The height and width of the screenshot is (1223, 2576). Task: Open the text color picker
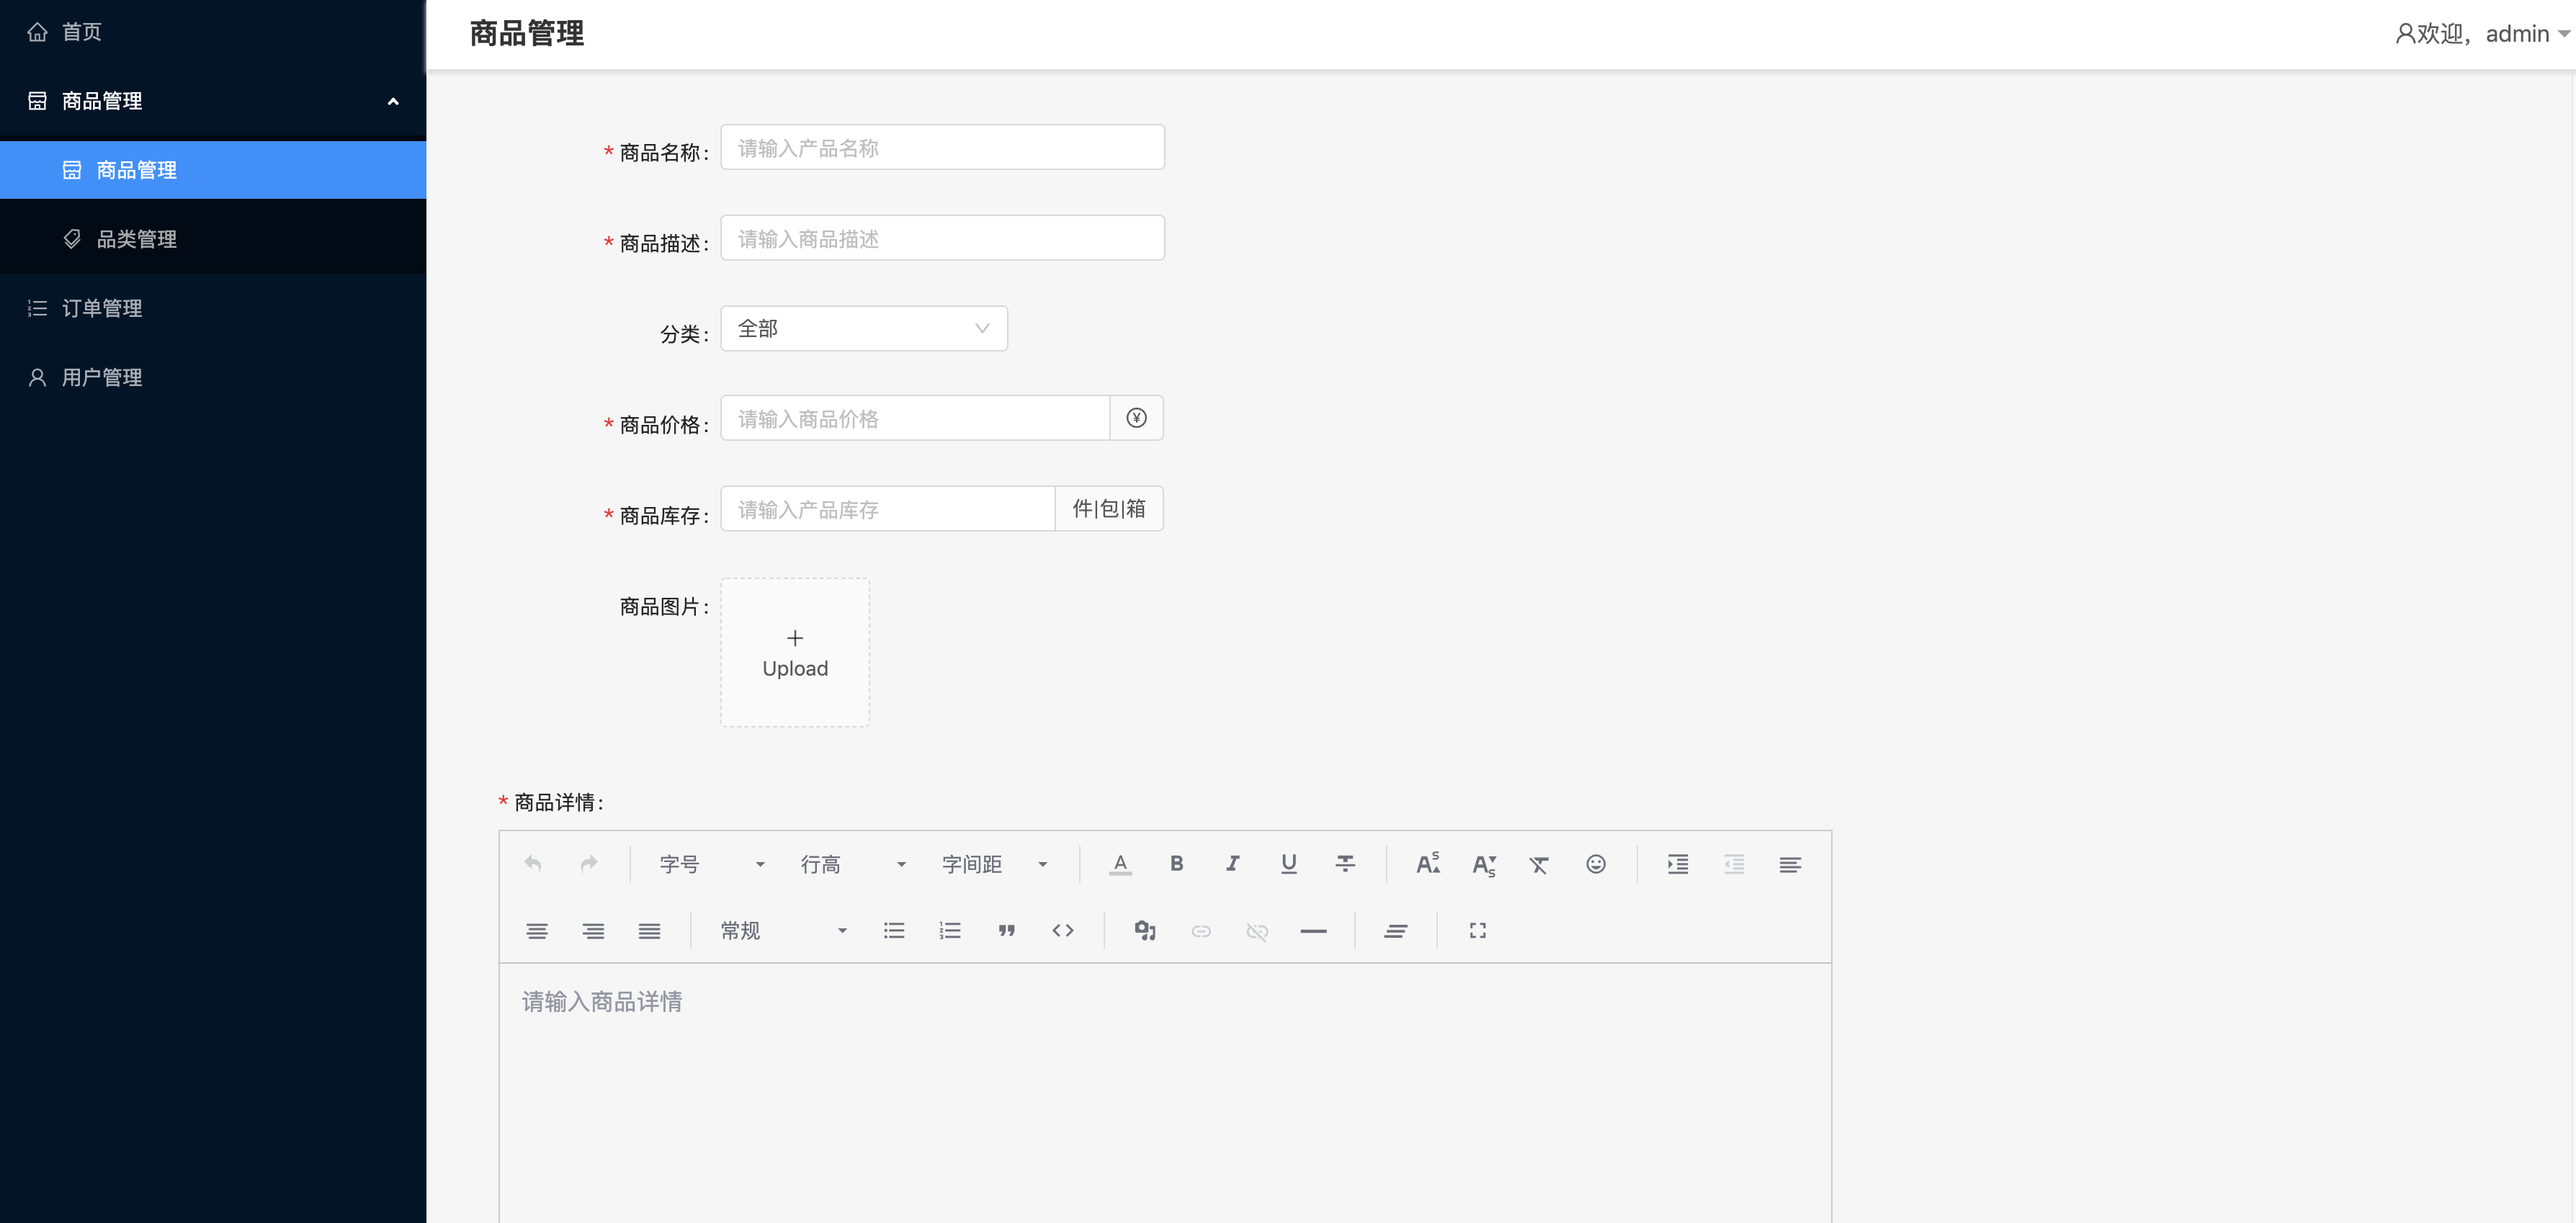point(1120,864)
